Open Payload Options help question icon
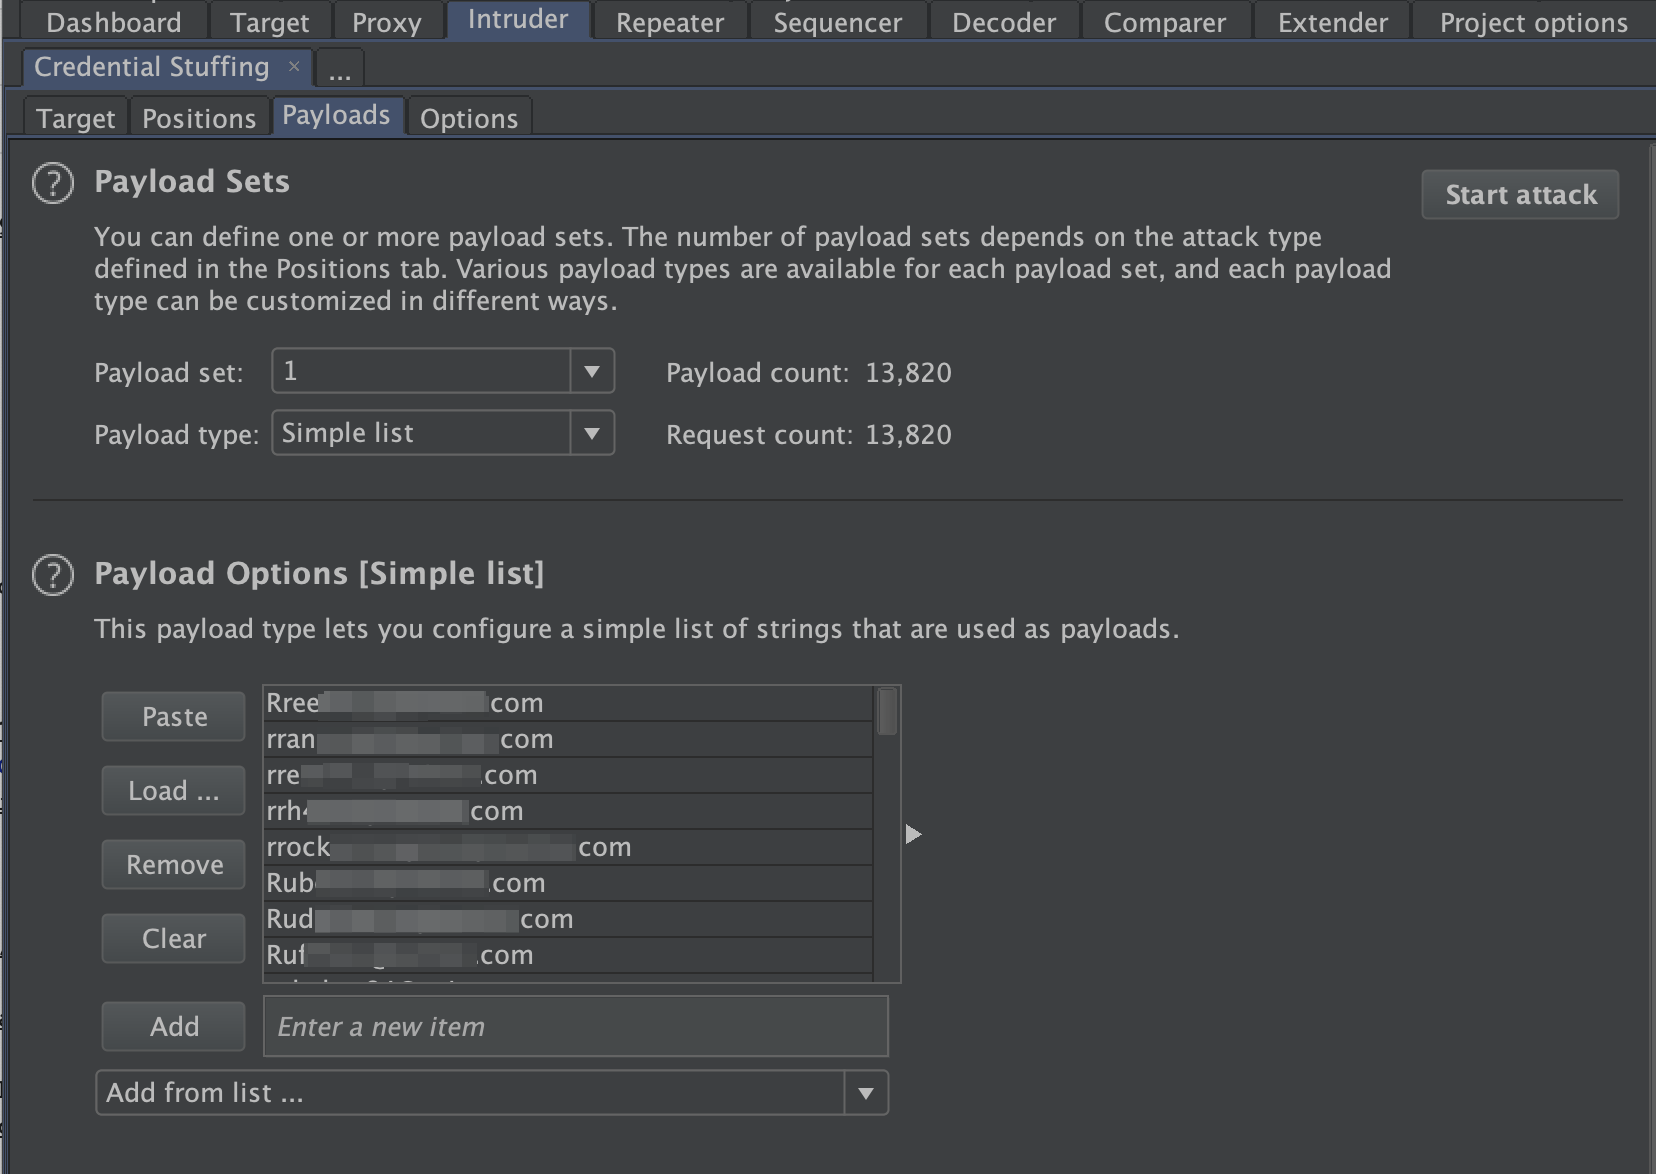This screenshot has width=1656, height=1174. point(53,575)
